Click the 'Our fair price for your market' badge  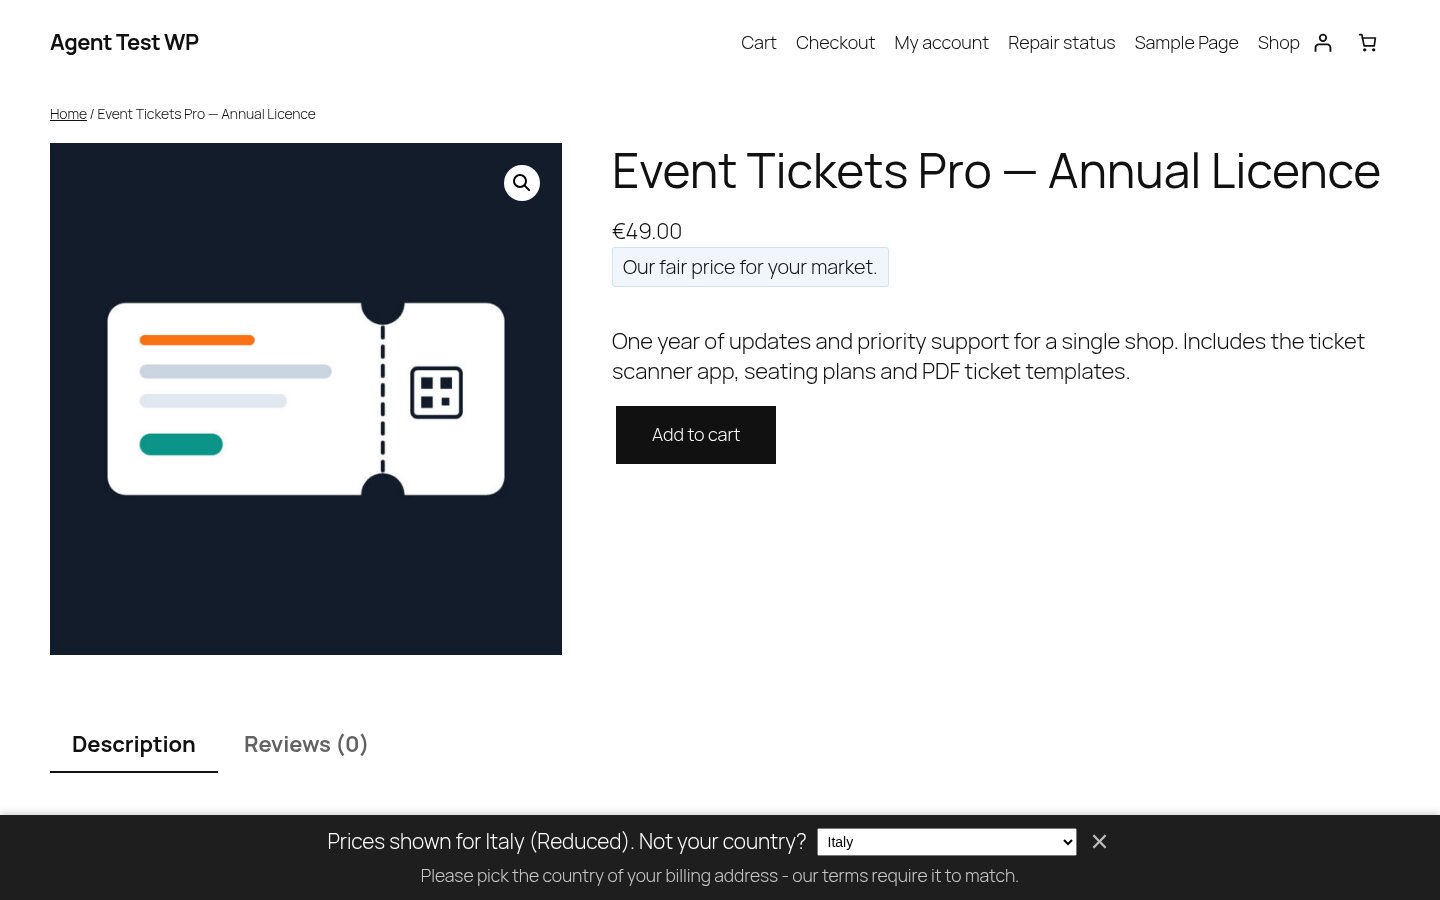point(750,267)
